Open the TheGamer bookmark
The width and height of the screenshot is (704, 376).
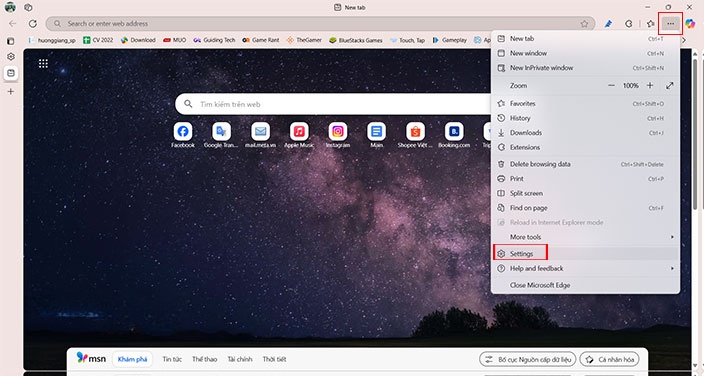[x=304, y=40]
